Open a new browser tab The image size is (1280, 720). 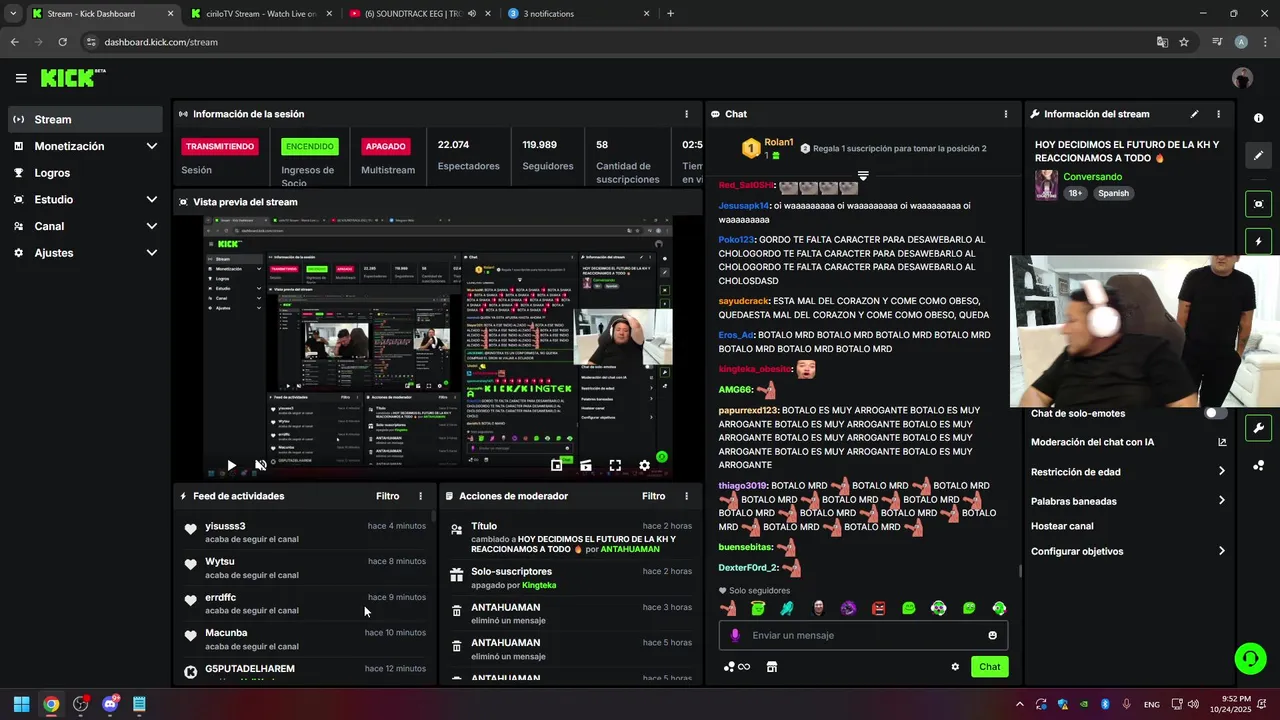[670, 14]
